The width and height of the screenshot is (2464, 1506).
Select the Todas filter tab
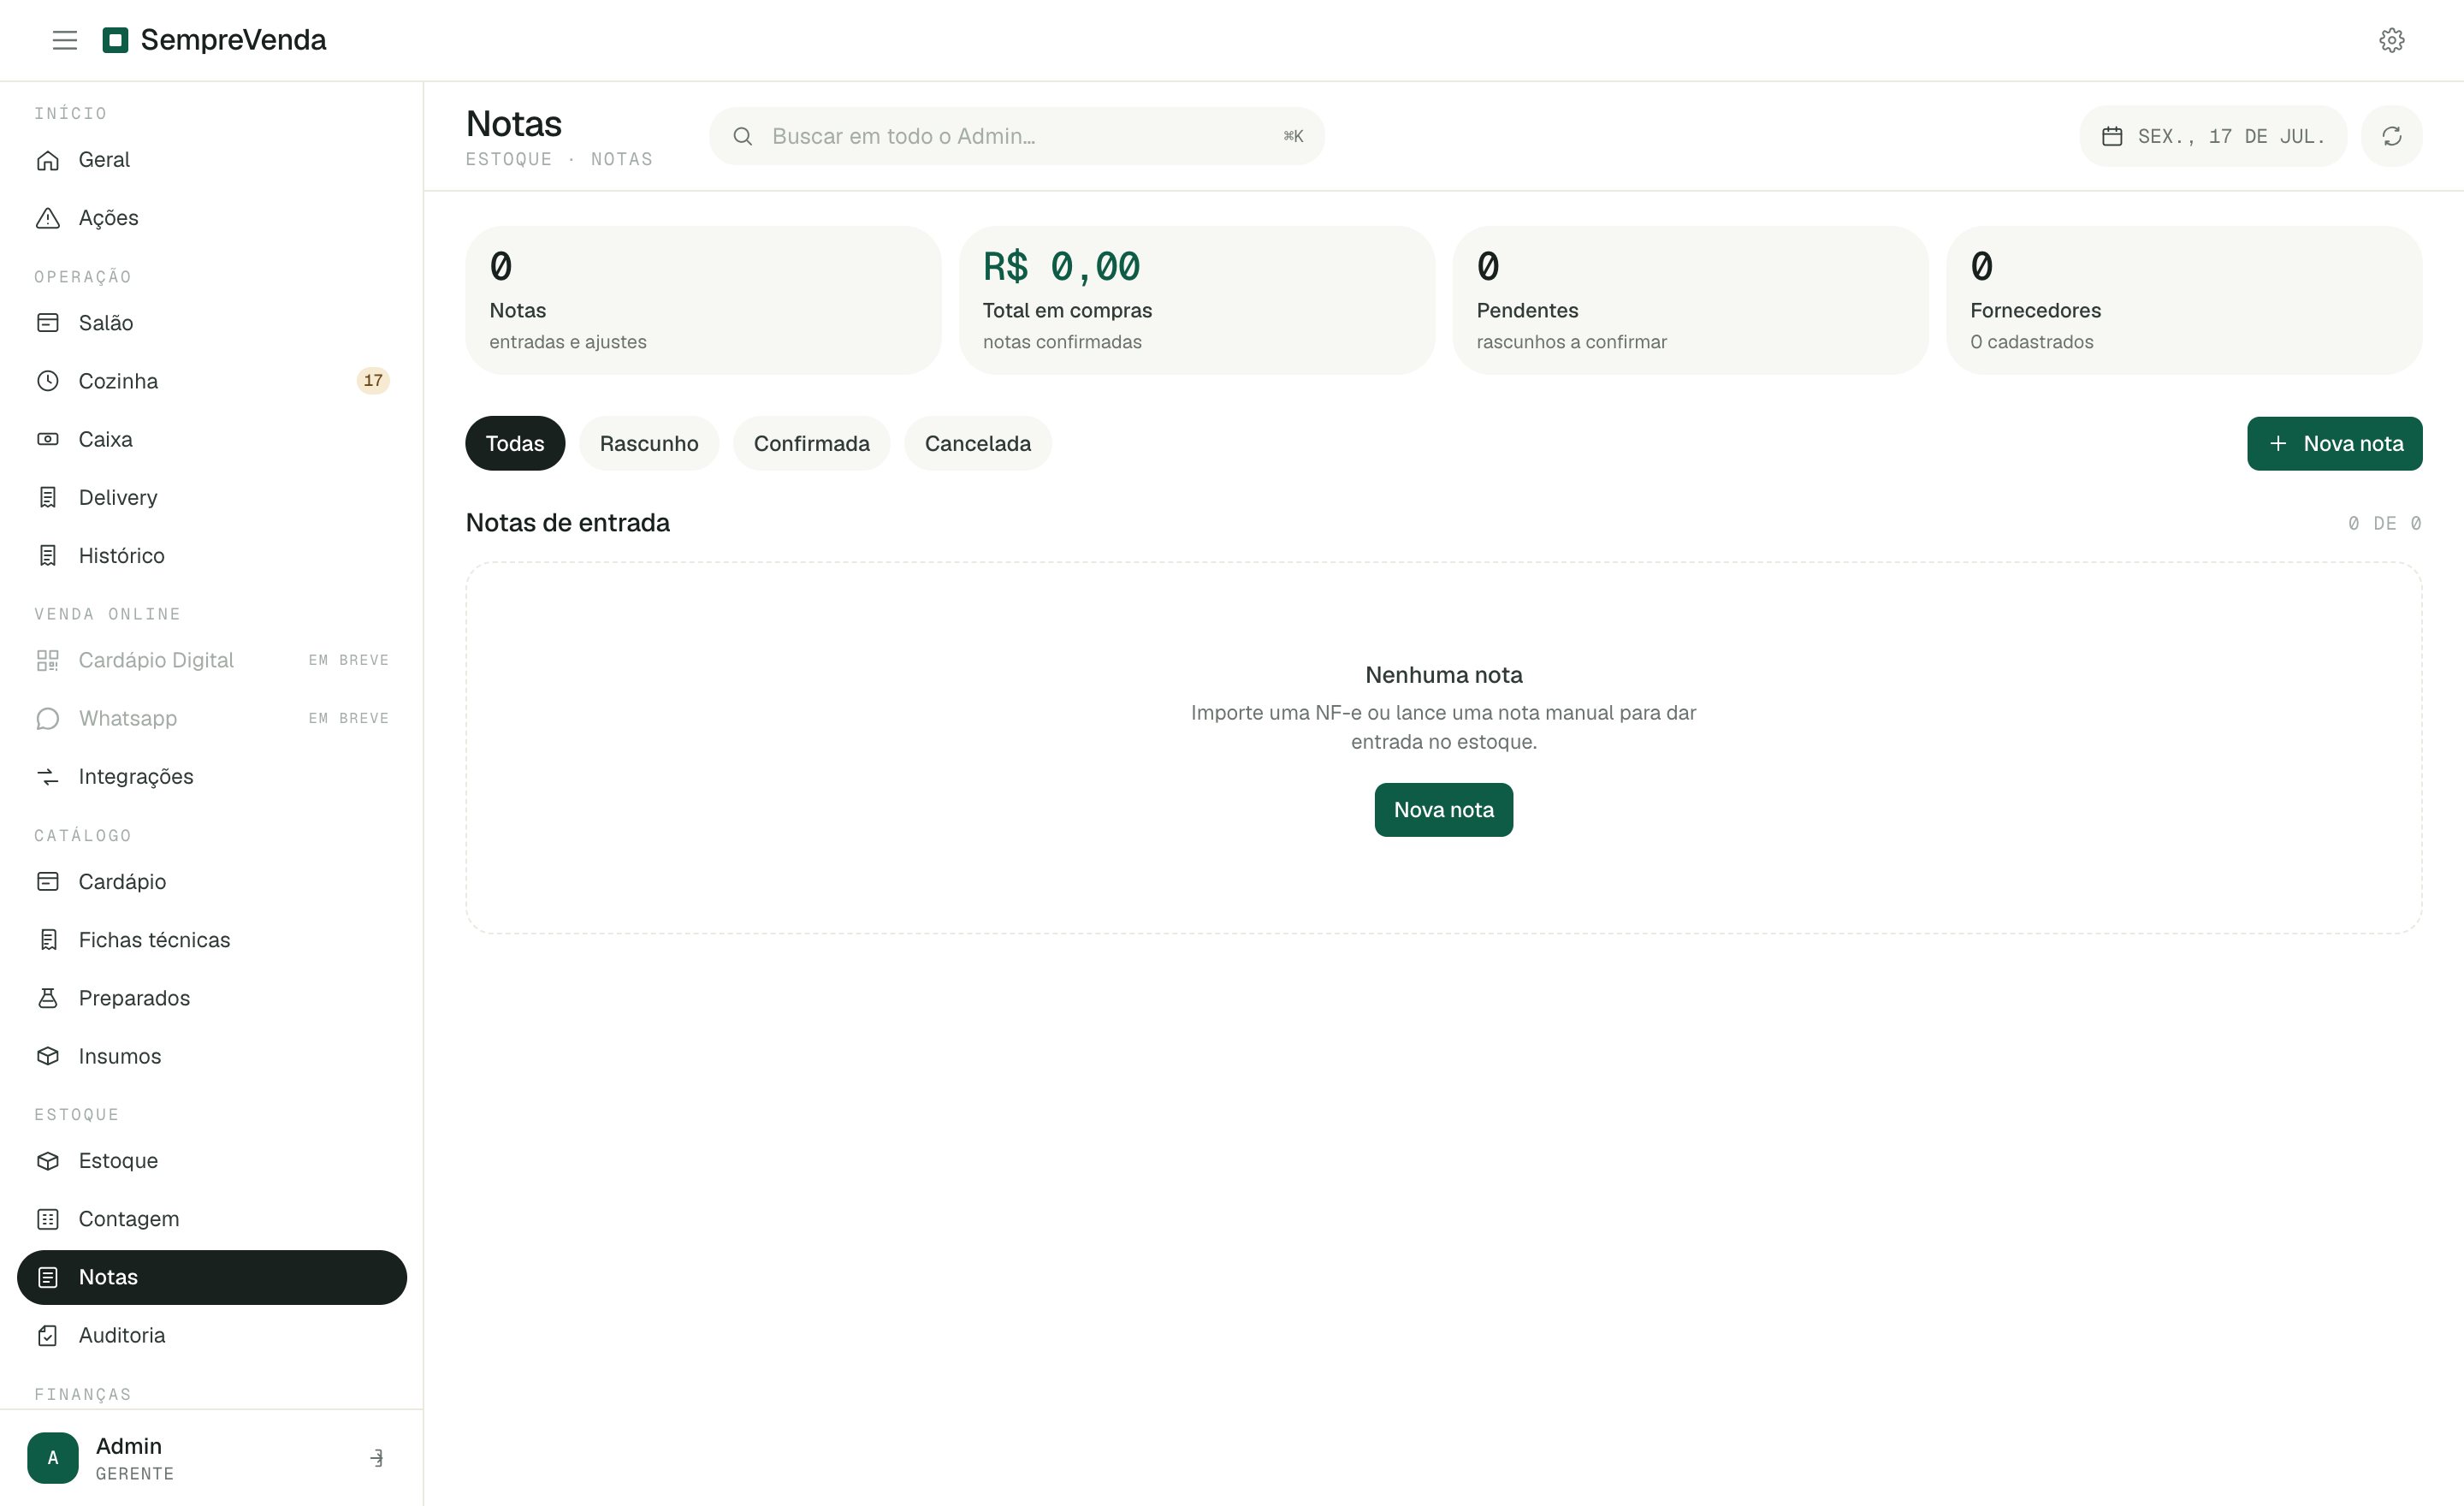point(515,443)
